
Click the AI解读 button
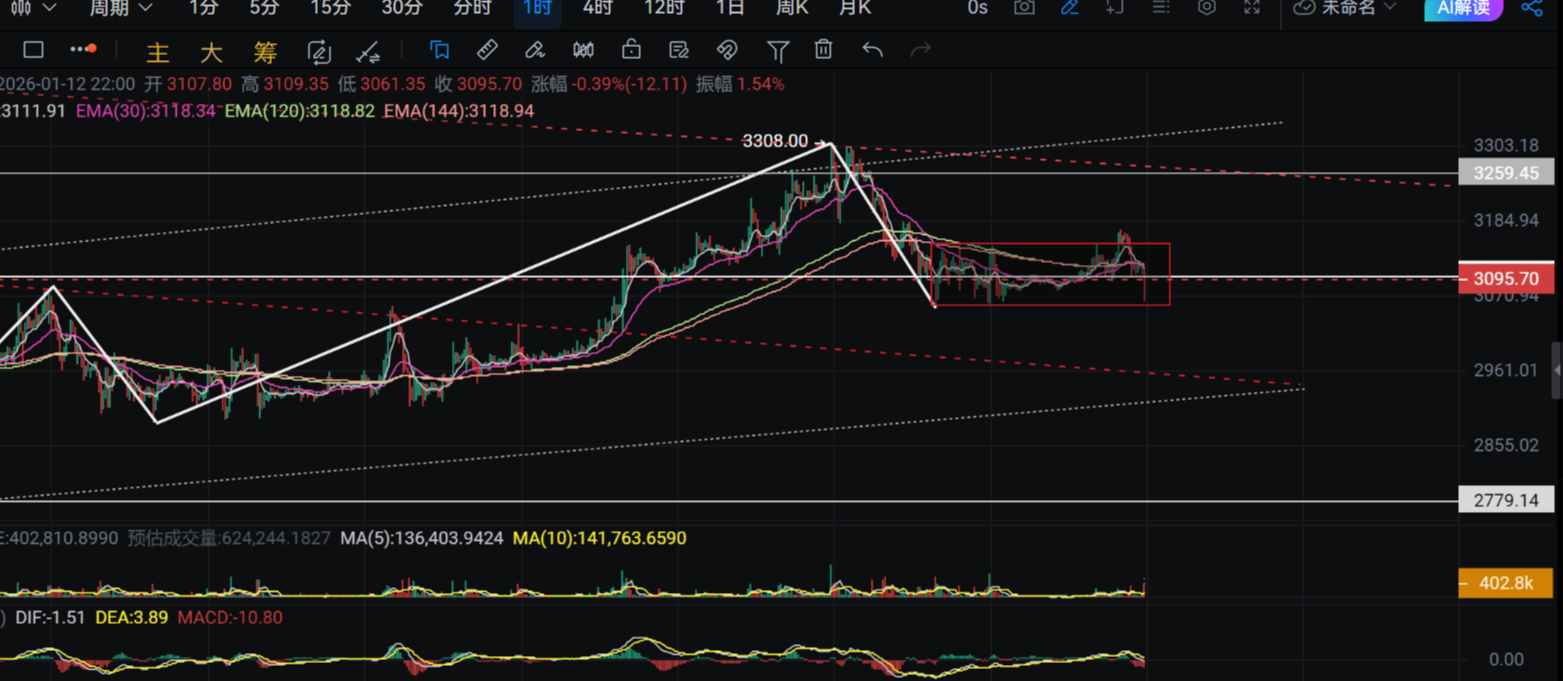click(1463, 8)
